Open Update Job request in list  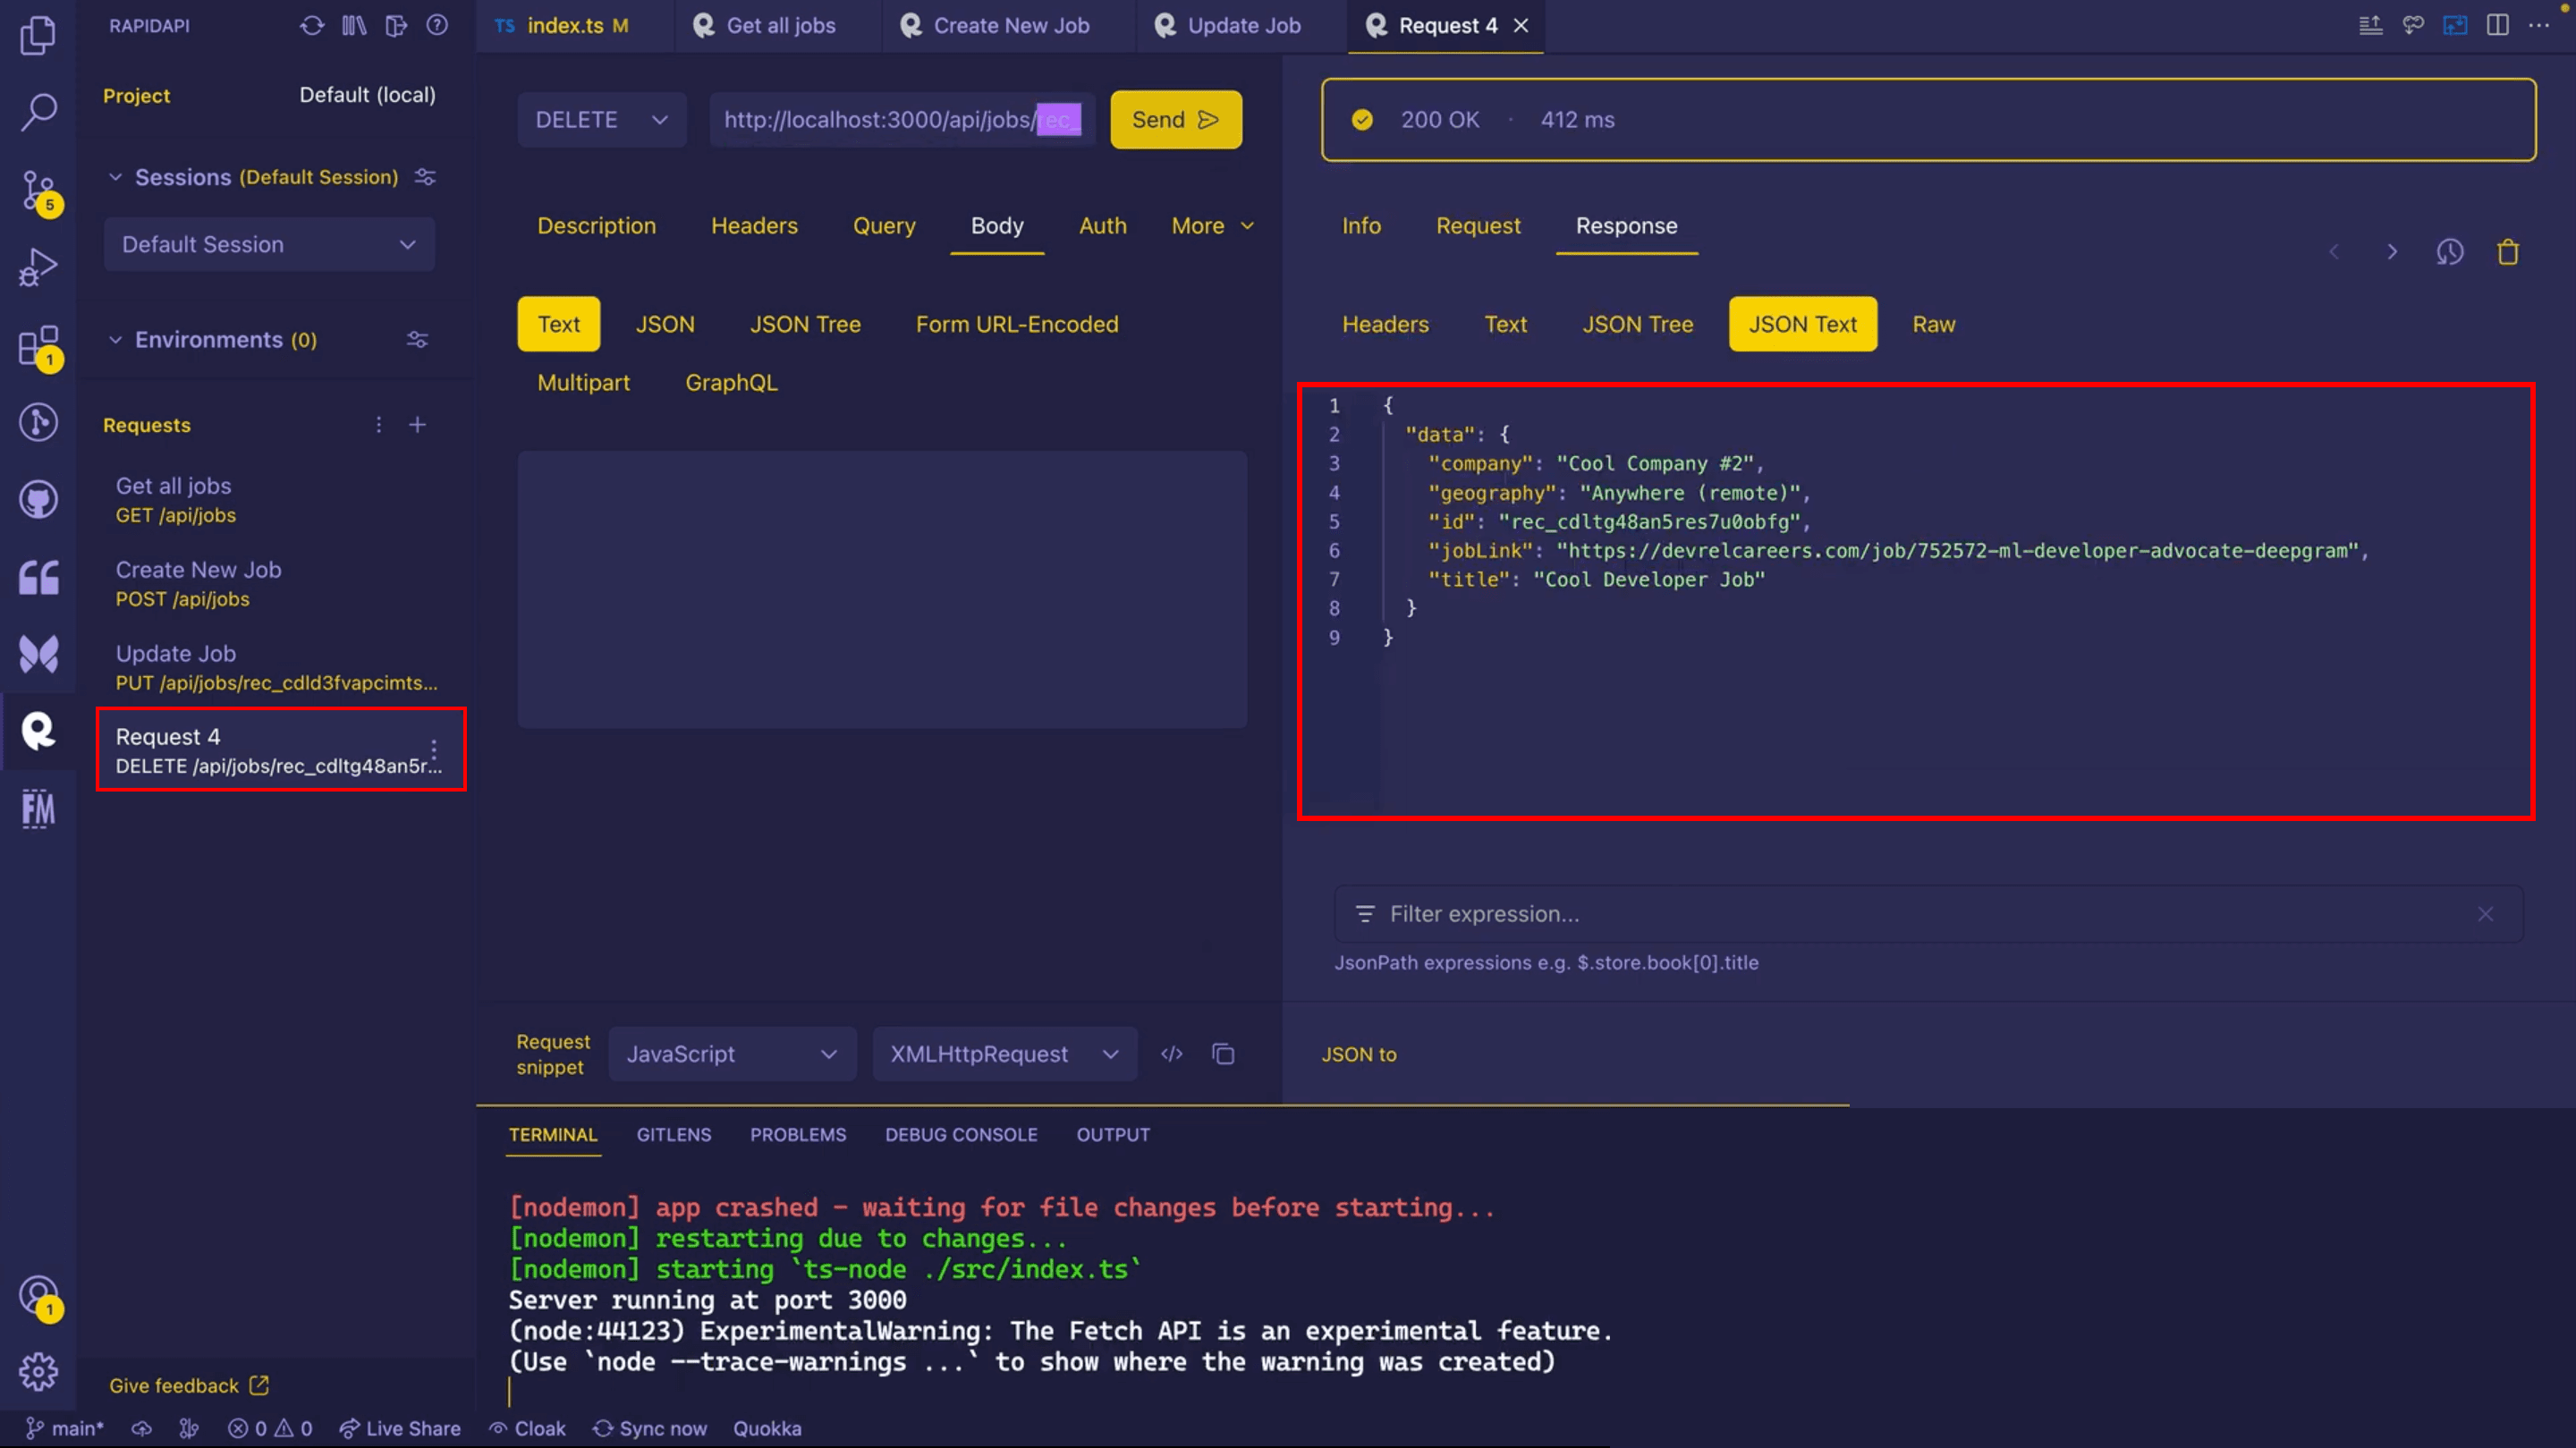pos(277,667)
